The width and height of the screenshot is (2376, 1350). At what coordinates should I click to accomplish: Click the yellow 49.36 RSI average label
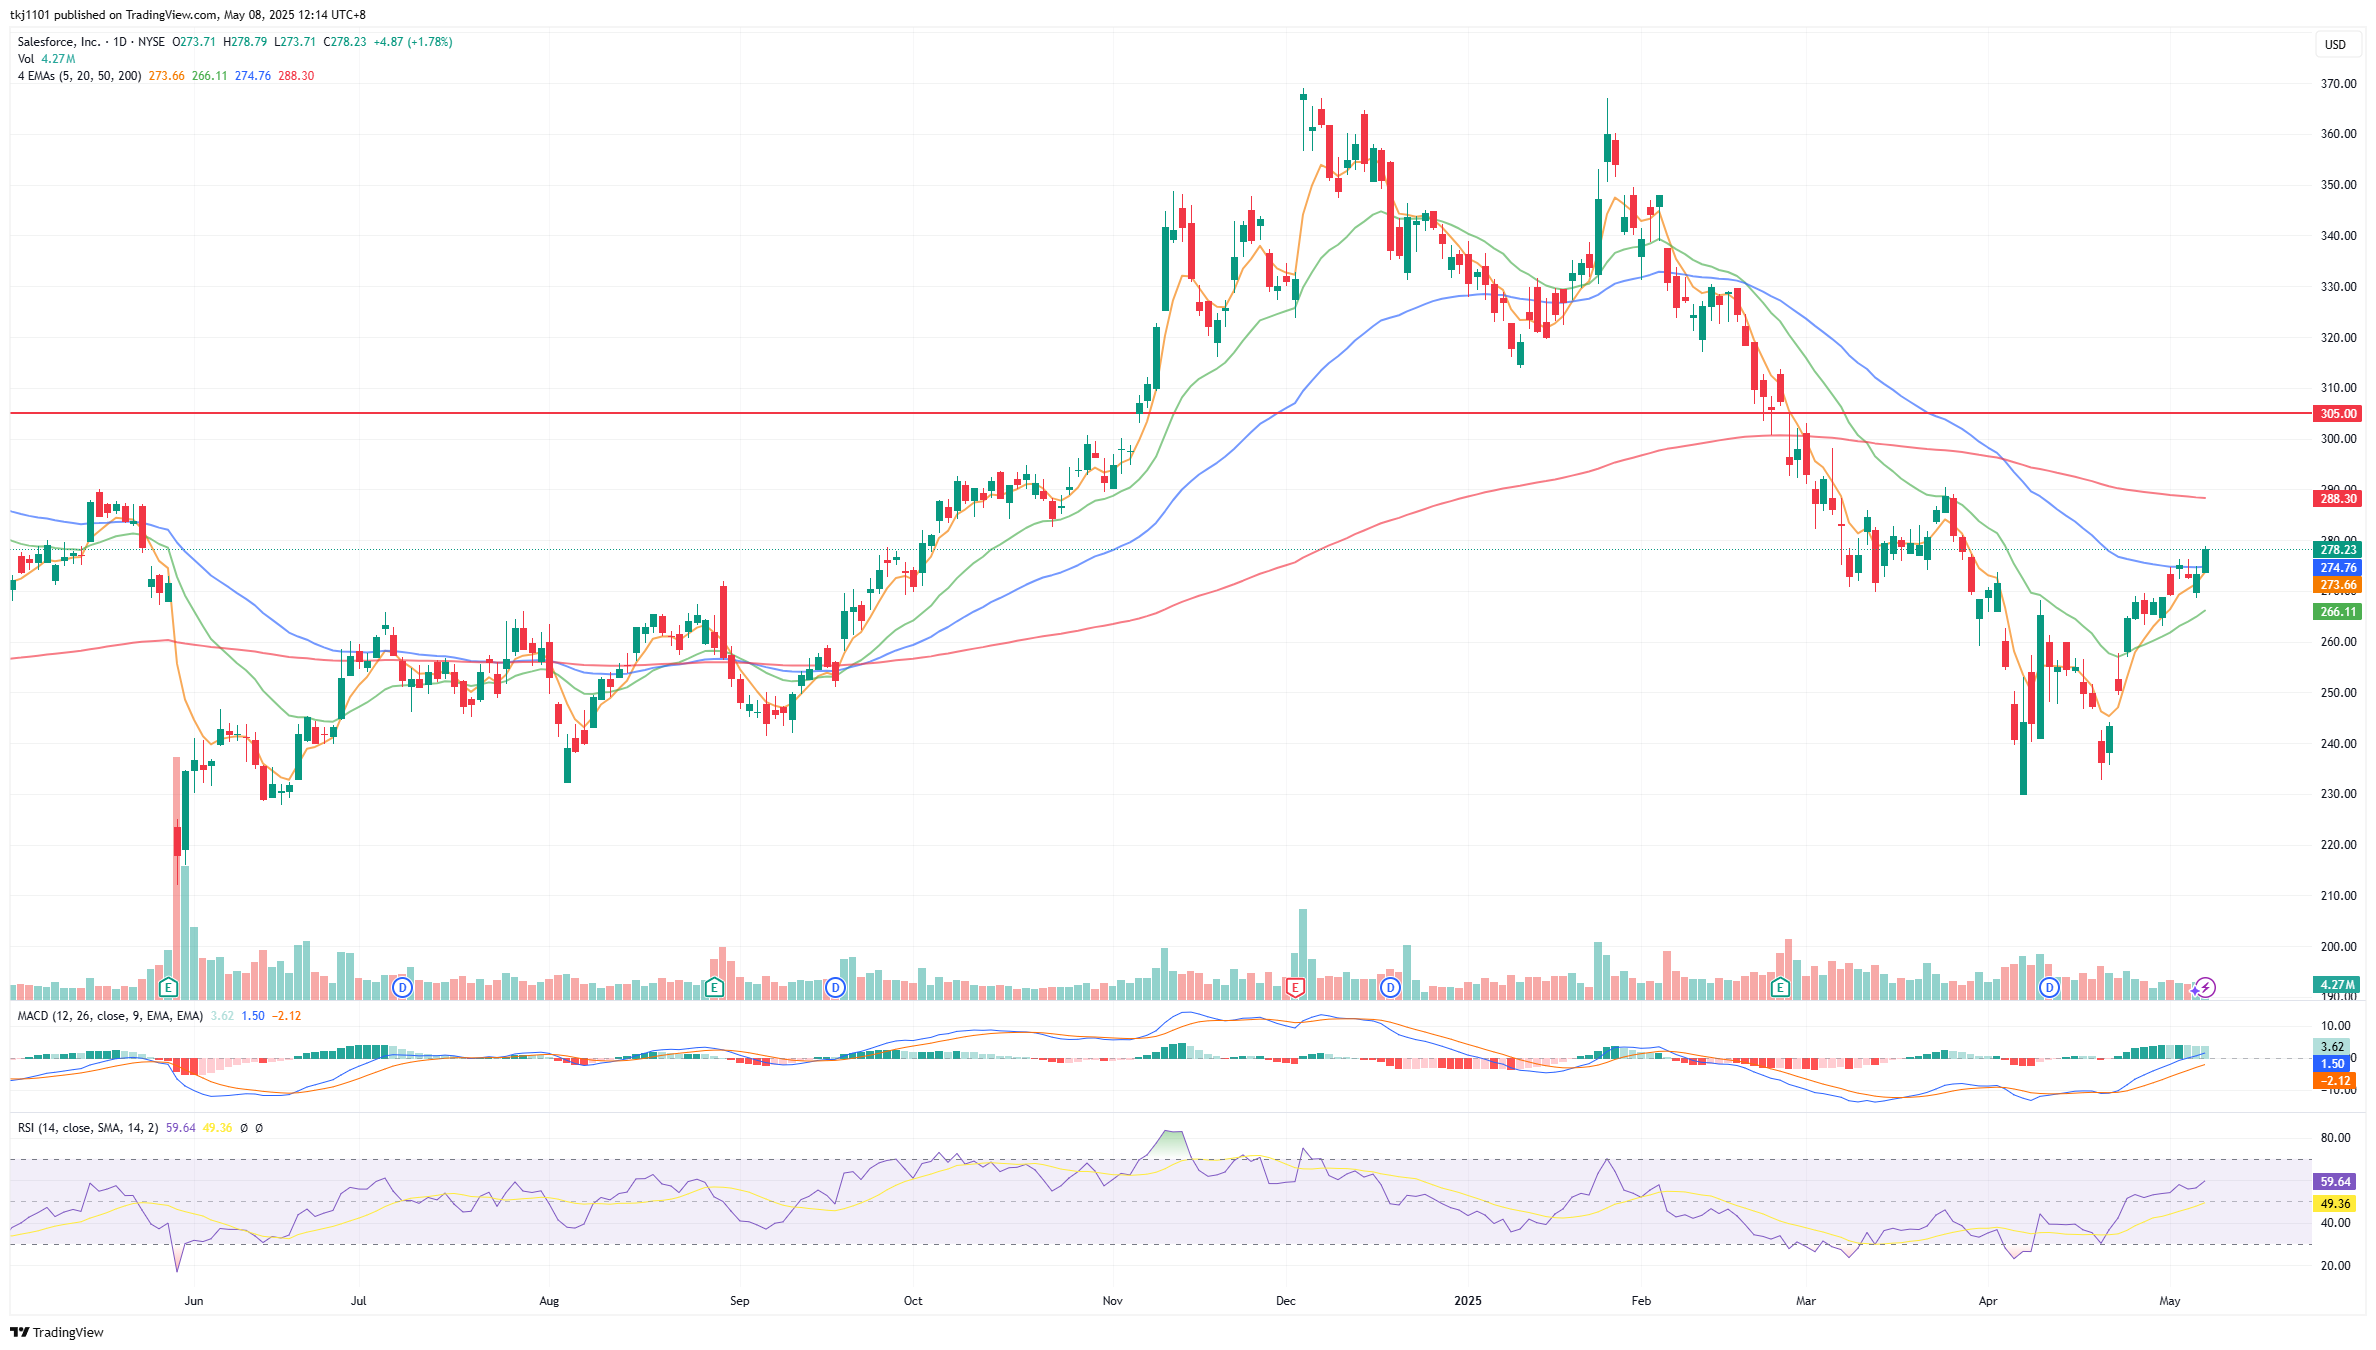click(x=2335, y=1203)
